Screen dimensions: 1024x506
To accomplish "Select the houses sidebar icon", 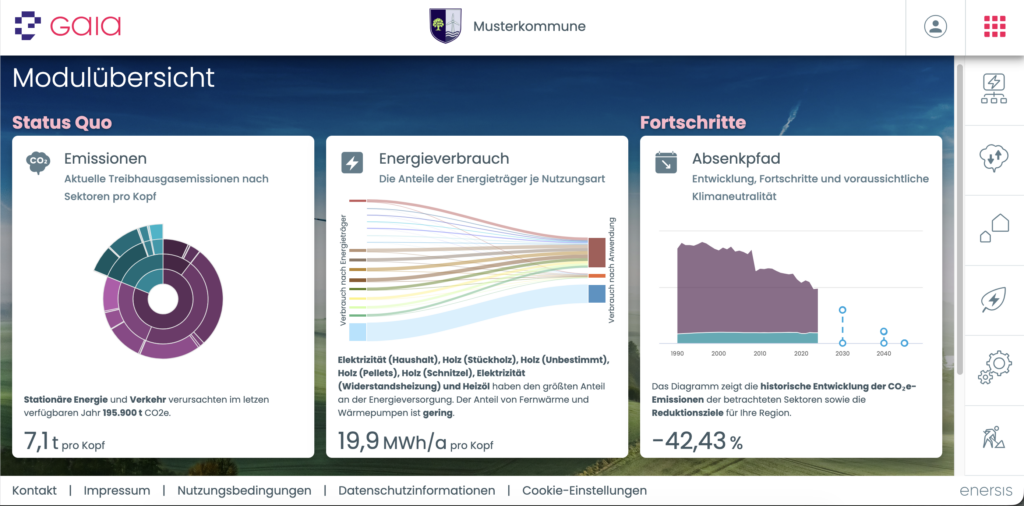I will pos(994,228).
